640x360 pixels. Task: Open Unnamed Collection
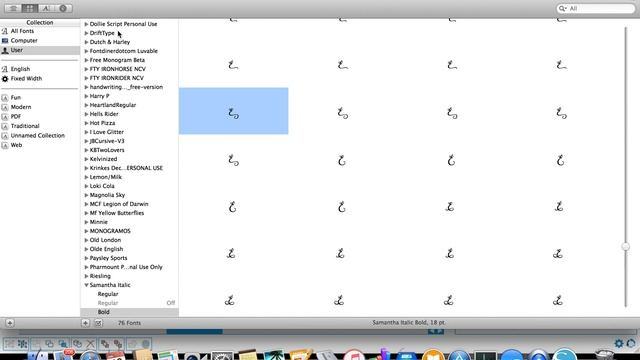[38, 136]
